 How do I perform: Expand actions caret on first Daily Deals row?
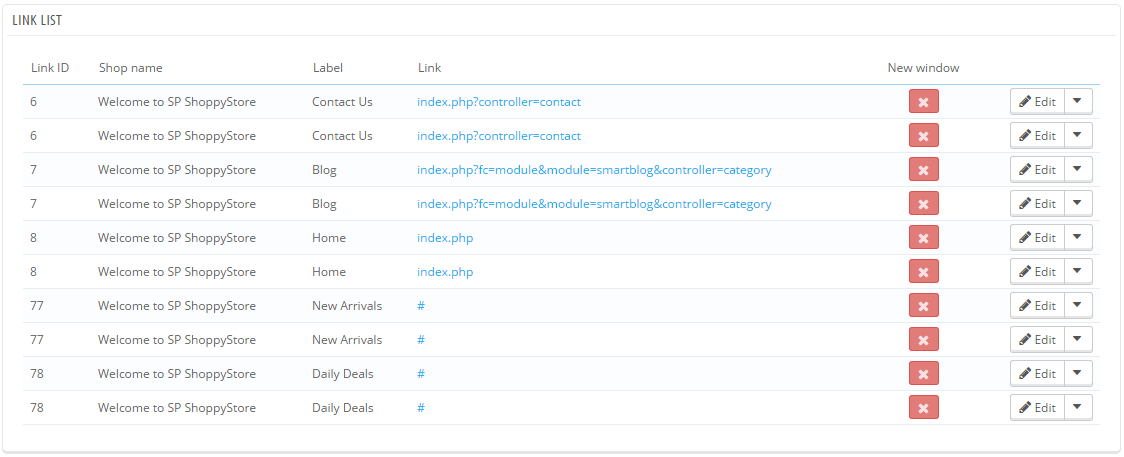pyautogui.click(x=1077, y=373)
